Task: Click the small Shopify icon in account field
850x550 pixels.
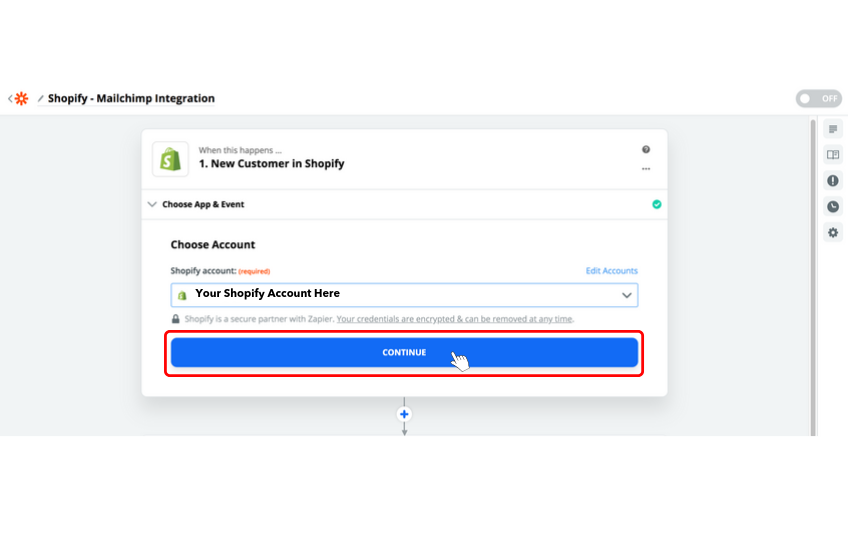Action: (182, 295)
